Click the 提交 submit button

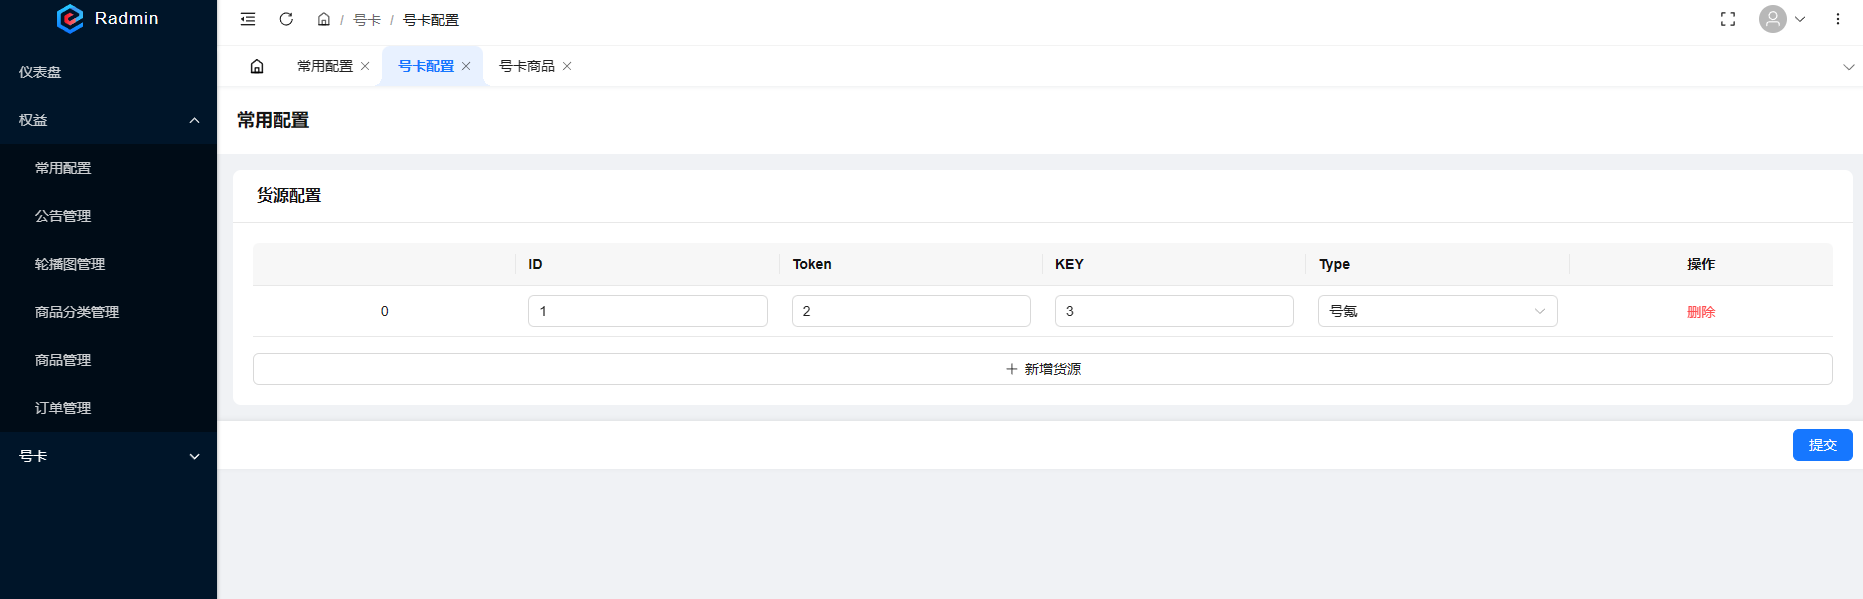(1822, 445)
